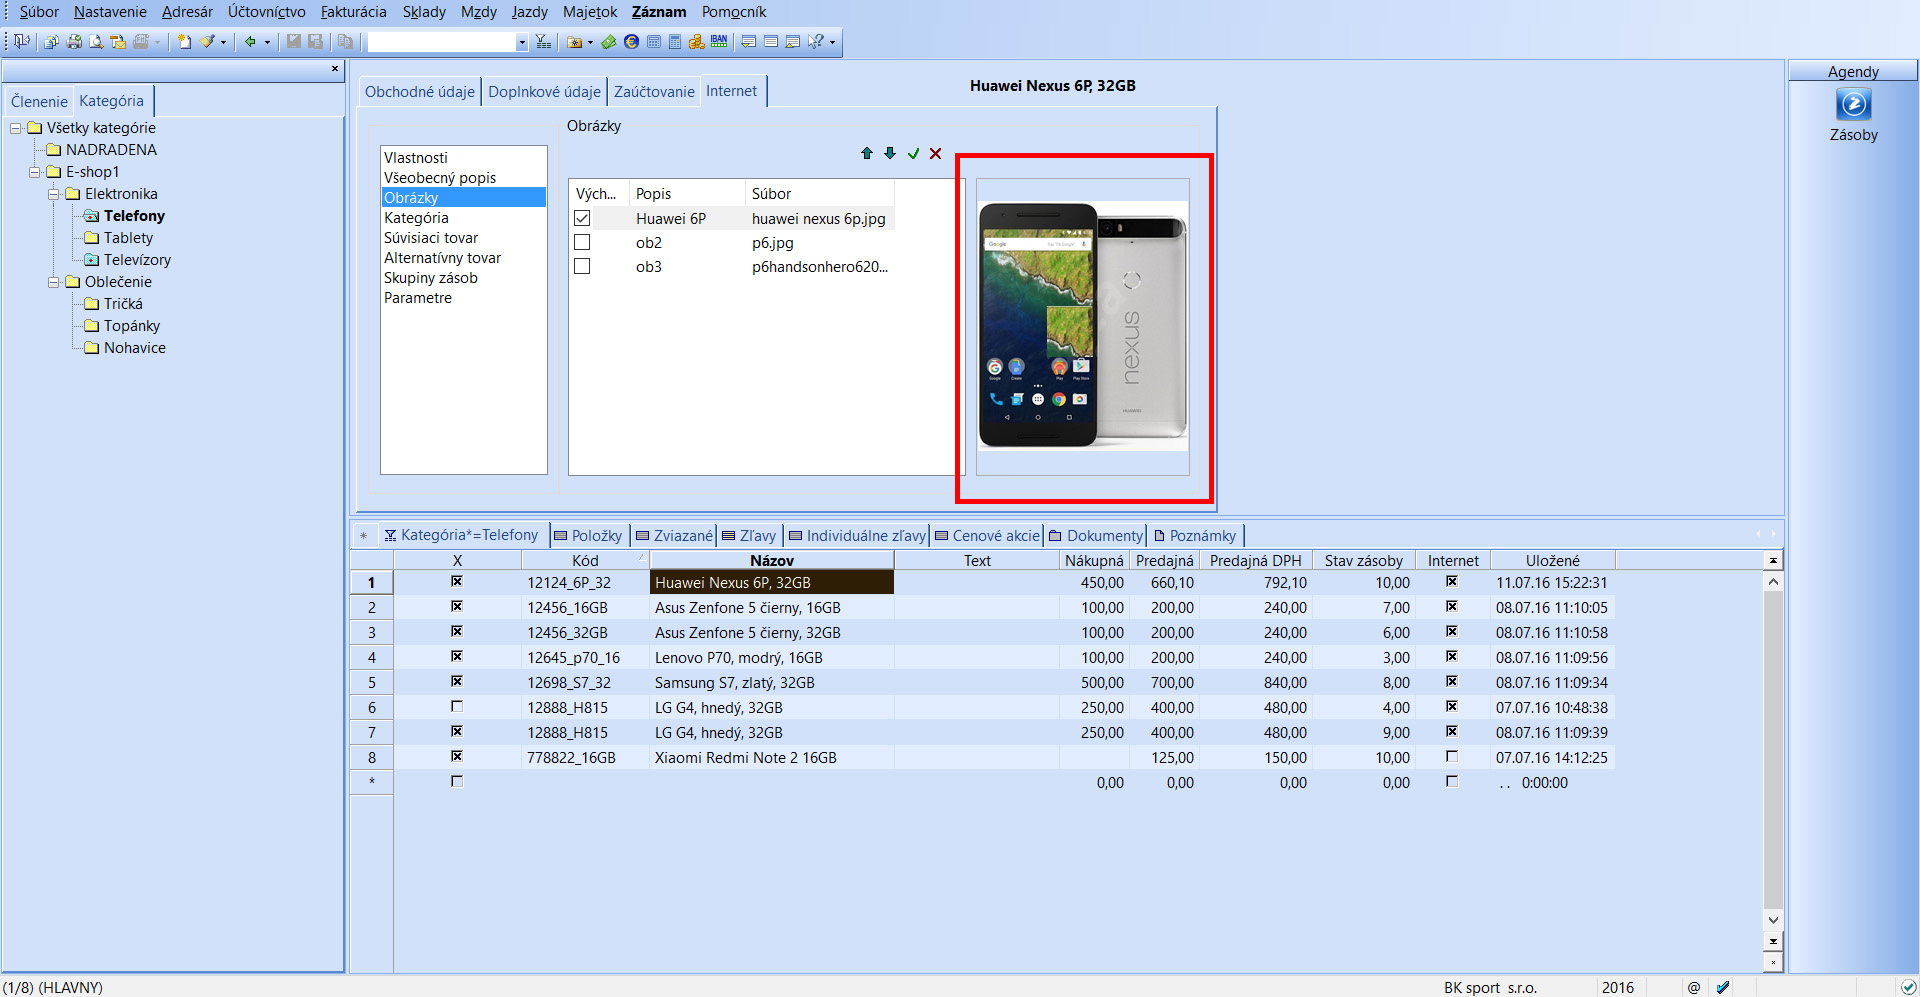Image resolution: width=1920 pixels, height=997 pixels.
Task: Click the exit door icon in the toolbar
Action: [21, 41]
